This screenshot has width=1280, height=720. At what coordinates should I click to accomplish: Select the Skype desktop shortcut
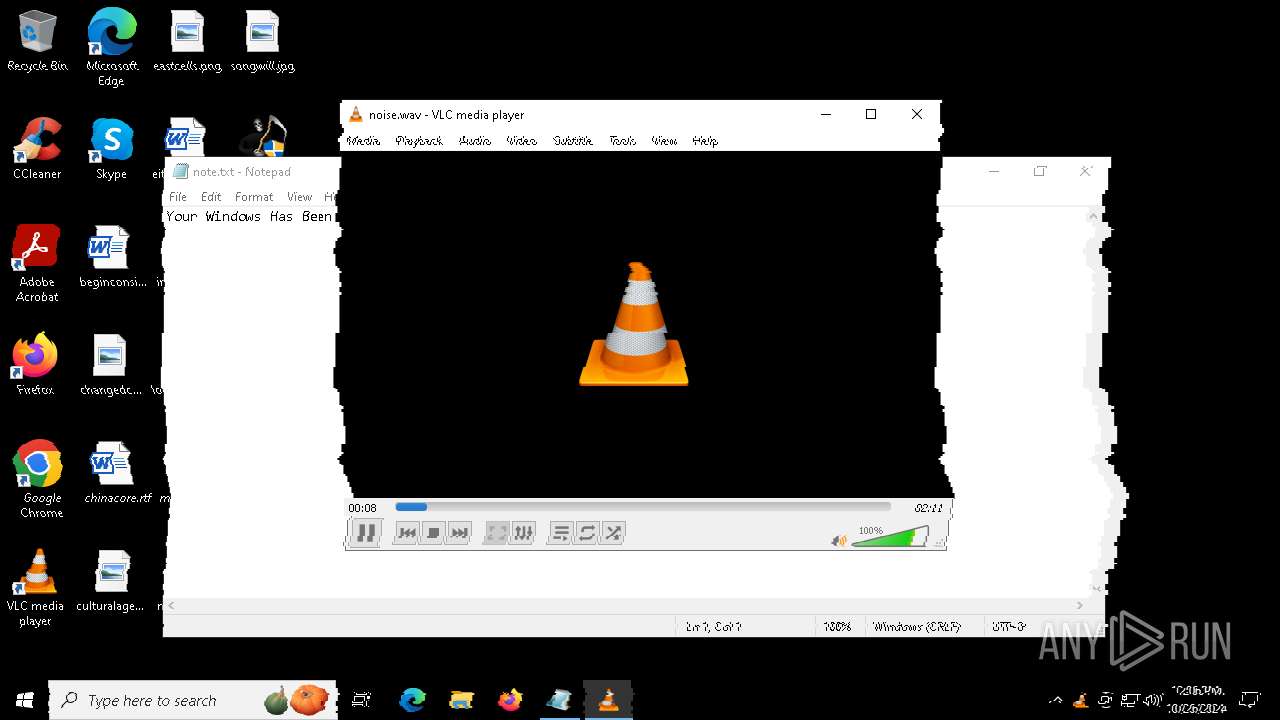pos(111,149)
